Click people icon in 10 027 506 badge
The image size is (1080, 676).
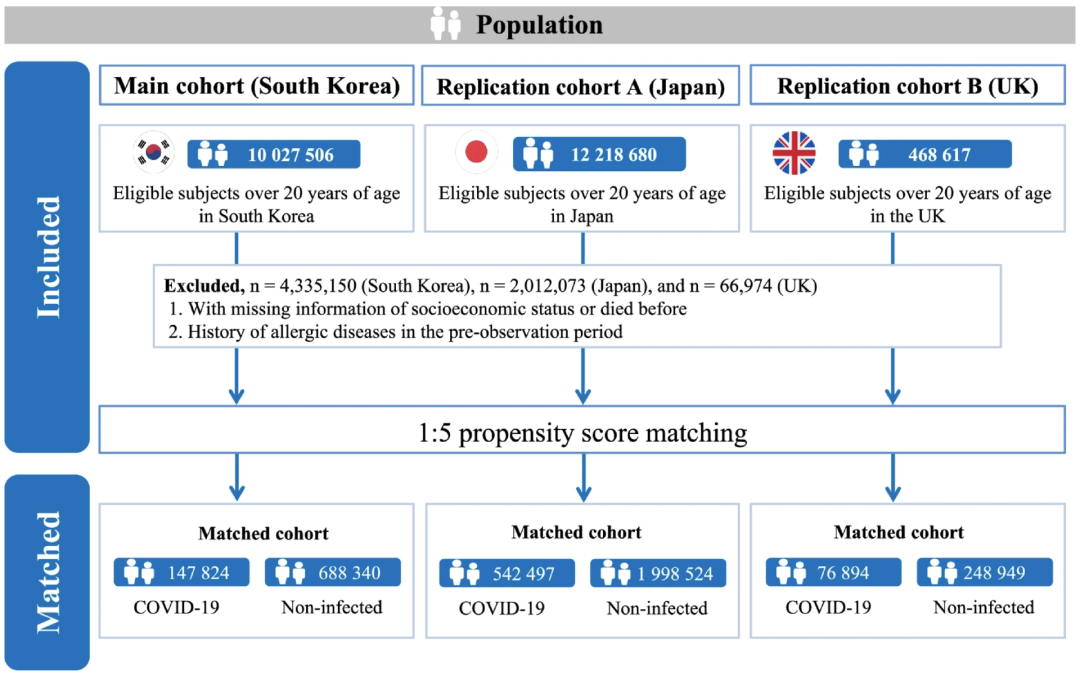tap(213, 154)
